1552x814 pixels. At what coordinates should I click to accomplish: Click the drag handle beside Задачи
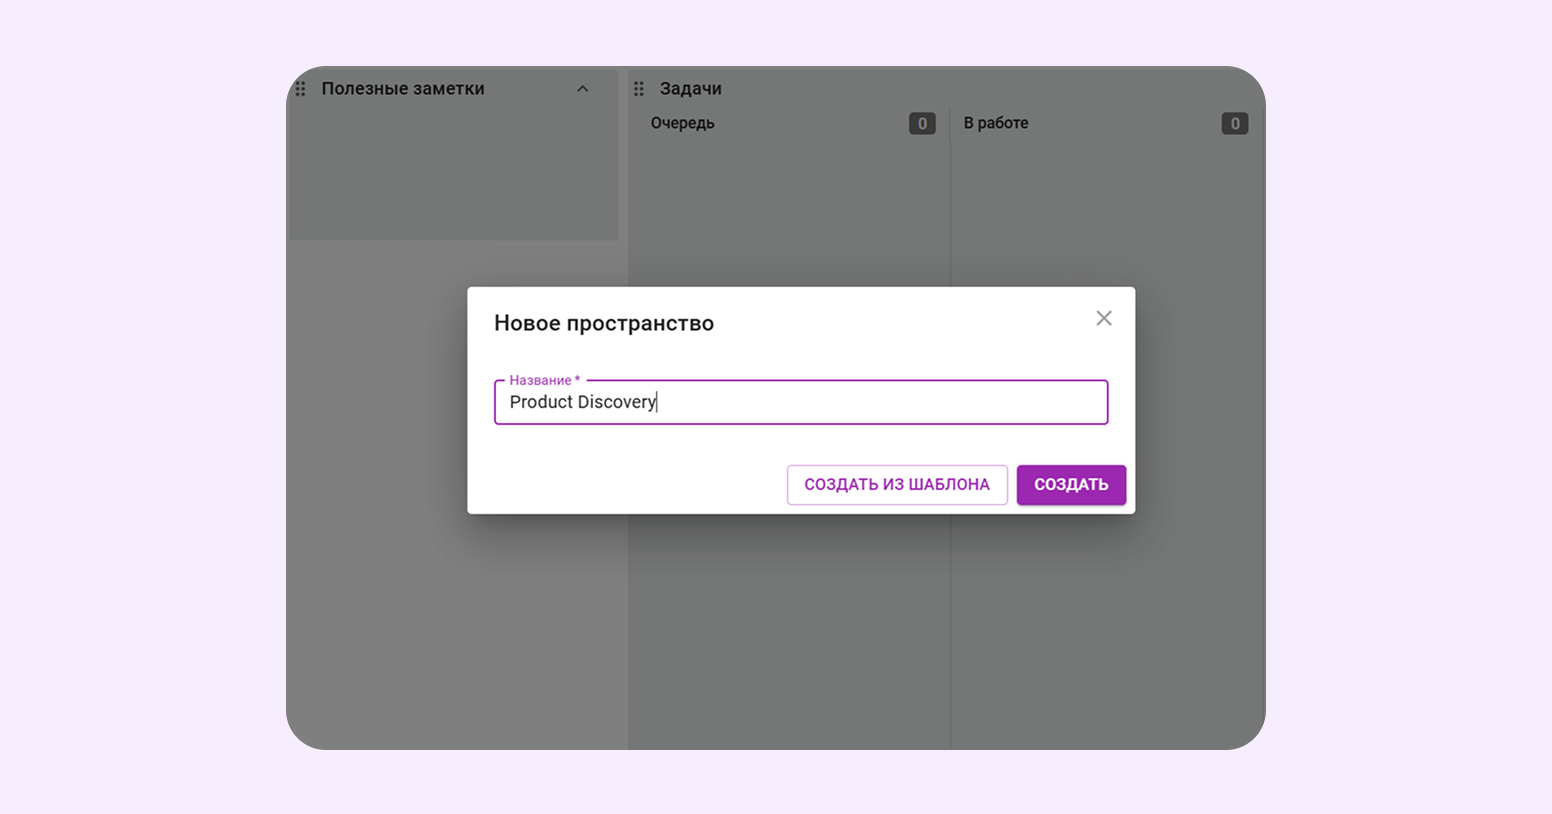[639, 89]
